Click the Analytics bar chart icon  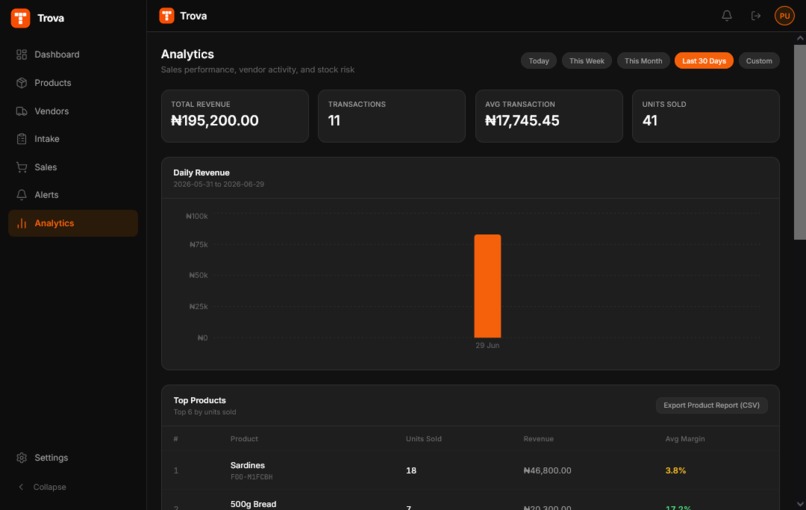[22, 223]
